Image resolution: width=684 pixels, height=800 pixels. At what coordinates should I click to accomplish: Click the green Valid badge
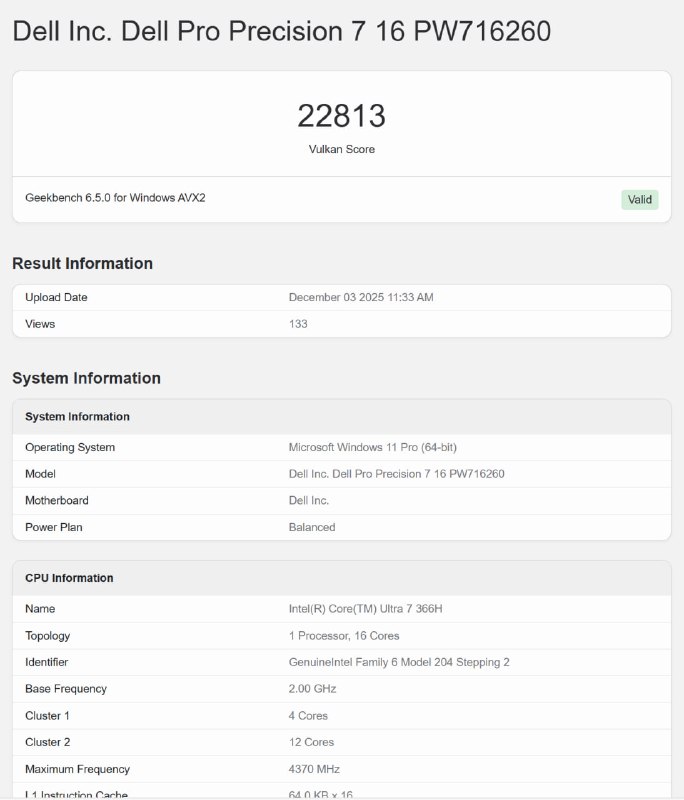(640, 199)
